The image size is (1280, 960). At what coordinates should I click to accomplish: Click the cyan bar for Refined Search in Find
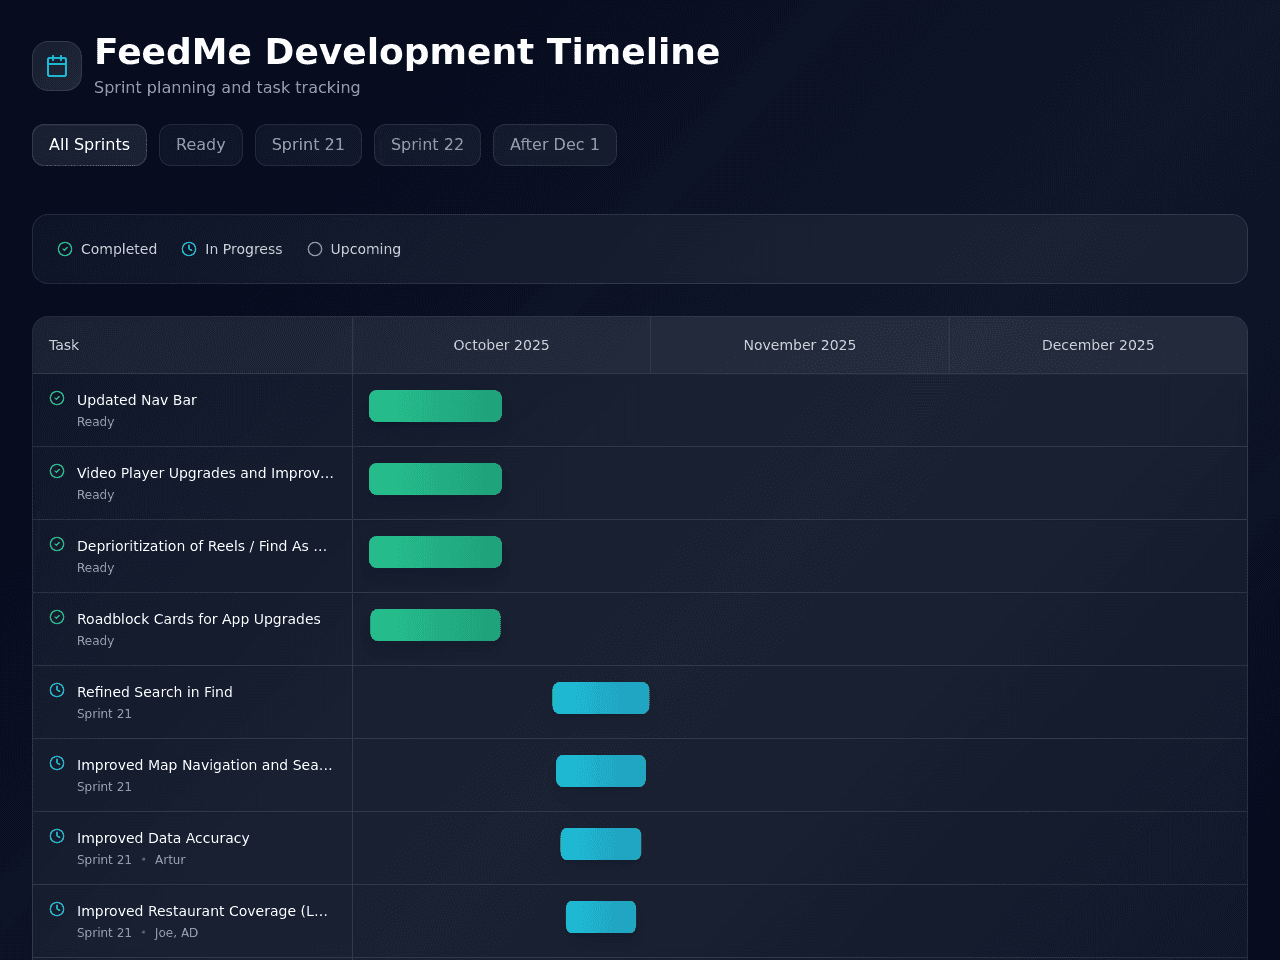pos(601,698)
